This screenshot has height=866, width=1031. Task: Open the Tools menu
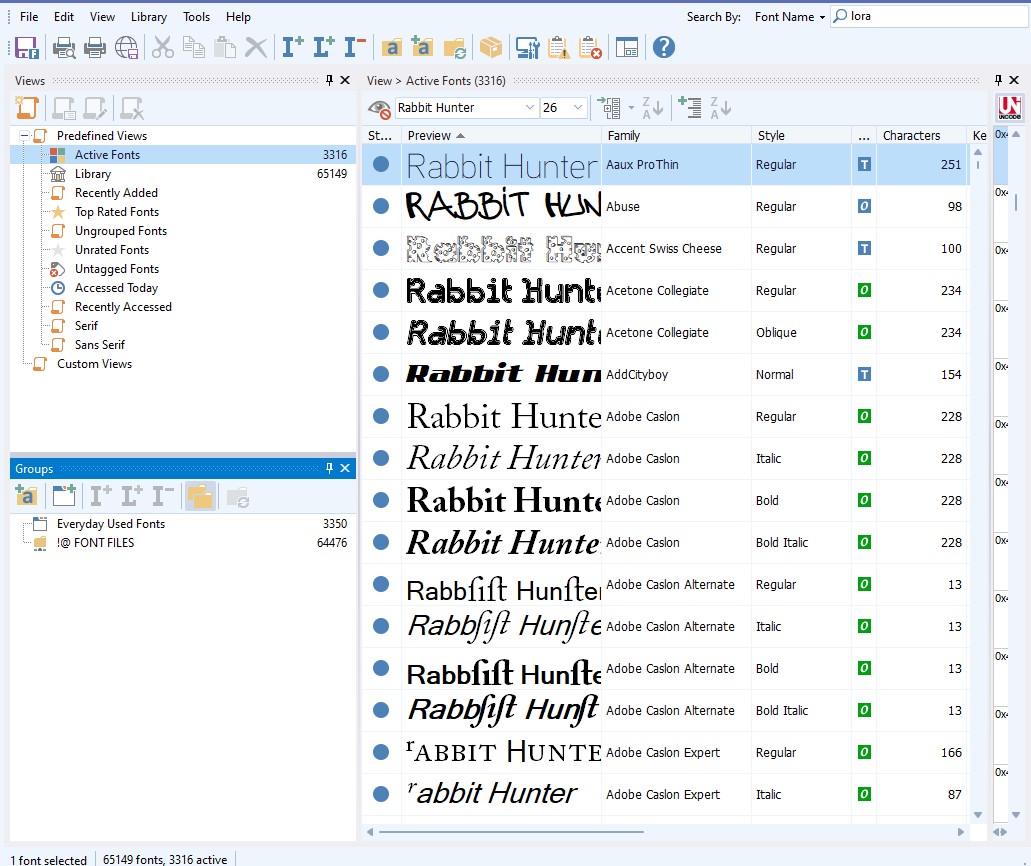(196, 16)
